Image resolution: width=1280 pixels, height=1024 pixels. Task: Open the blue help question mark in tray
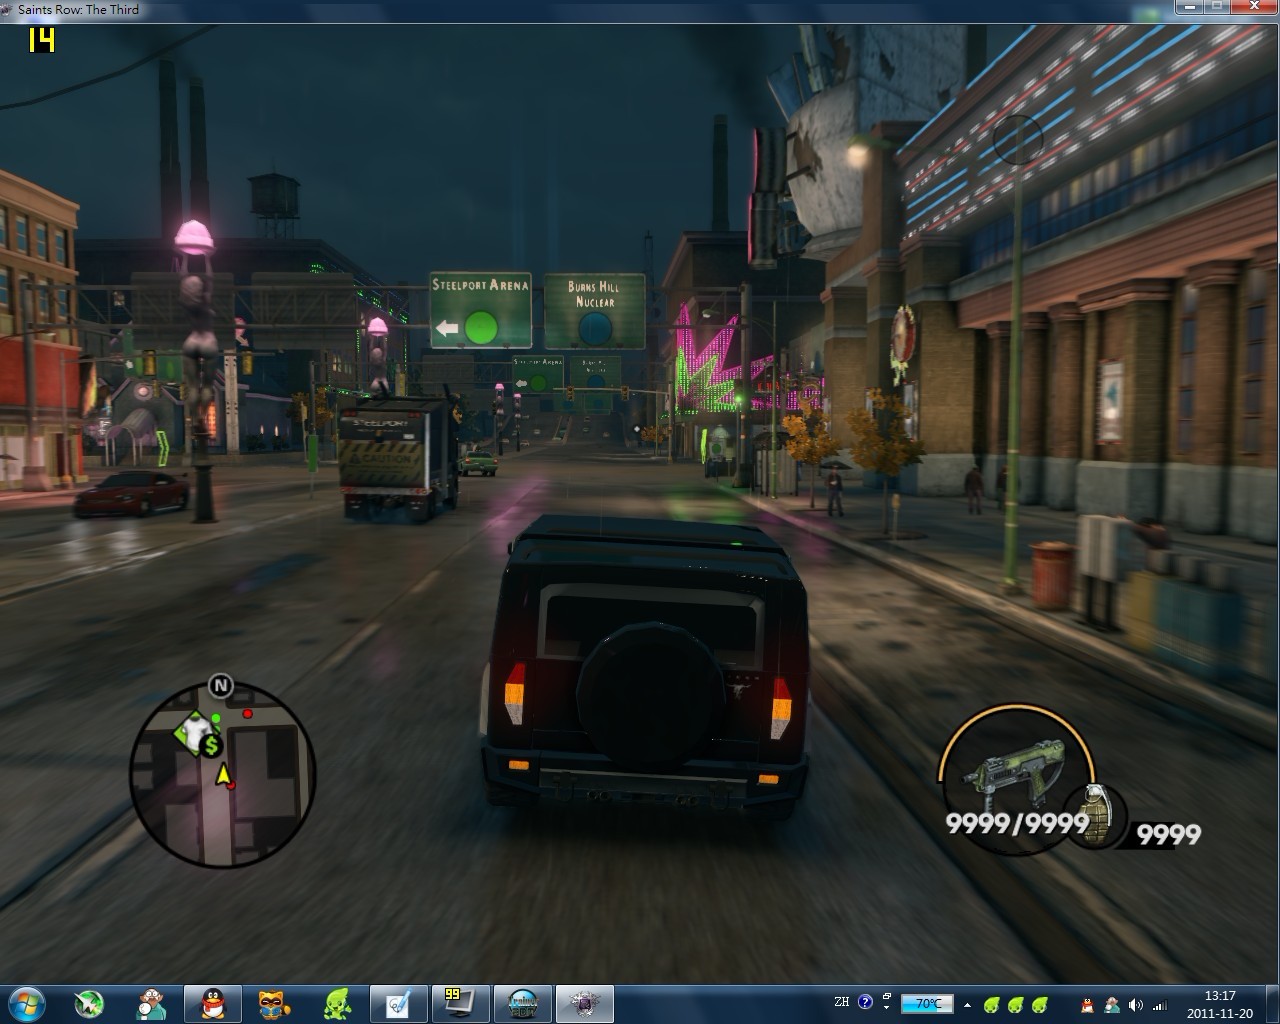(866, 1002)
